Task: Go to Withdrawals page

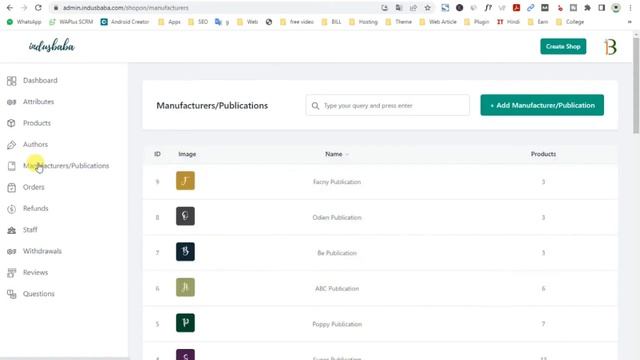Action: 42,251
